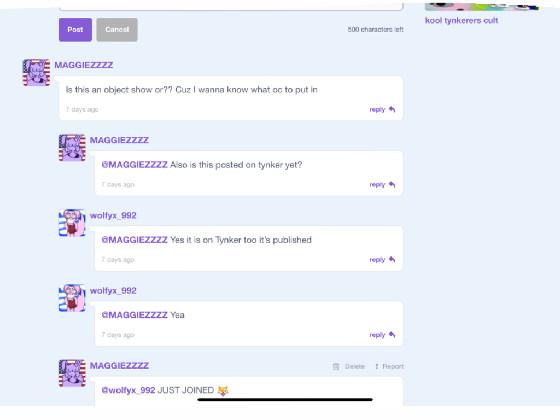The height and width of the screenshot is (420, 560).
Task: Click @wolfyx_992 mention in 'JUST JOINED' comment
Action: pyautogui.click(x=129, y=390)
